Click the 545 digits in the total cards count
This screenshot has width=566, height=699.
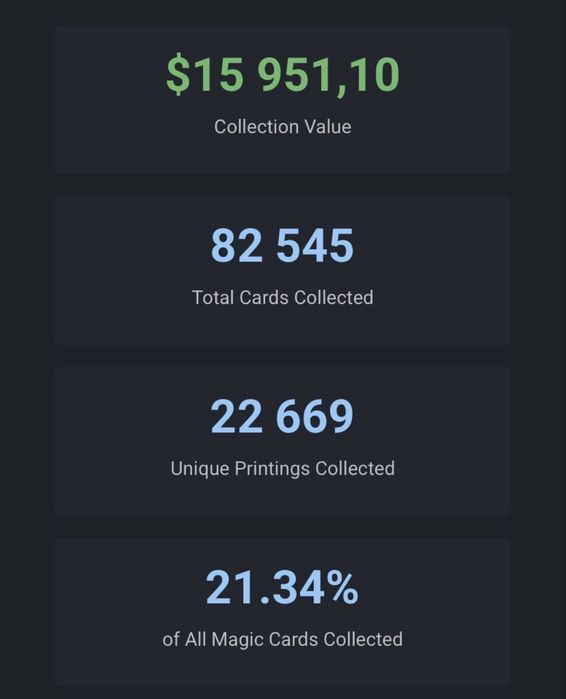(x=315, y=245)
